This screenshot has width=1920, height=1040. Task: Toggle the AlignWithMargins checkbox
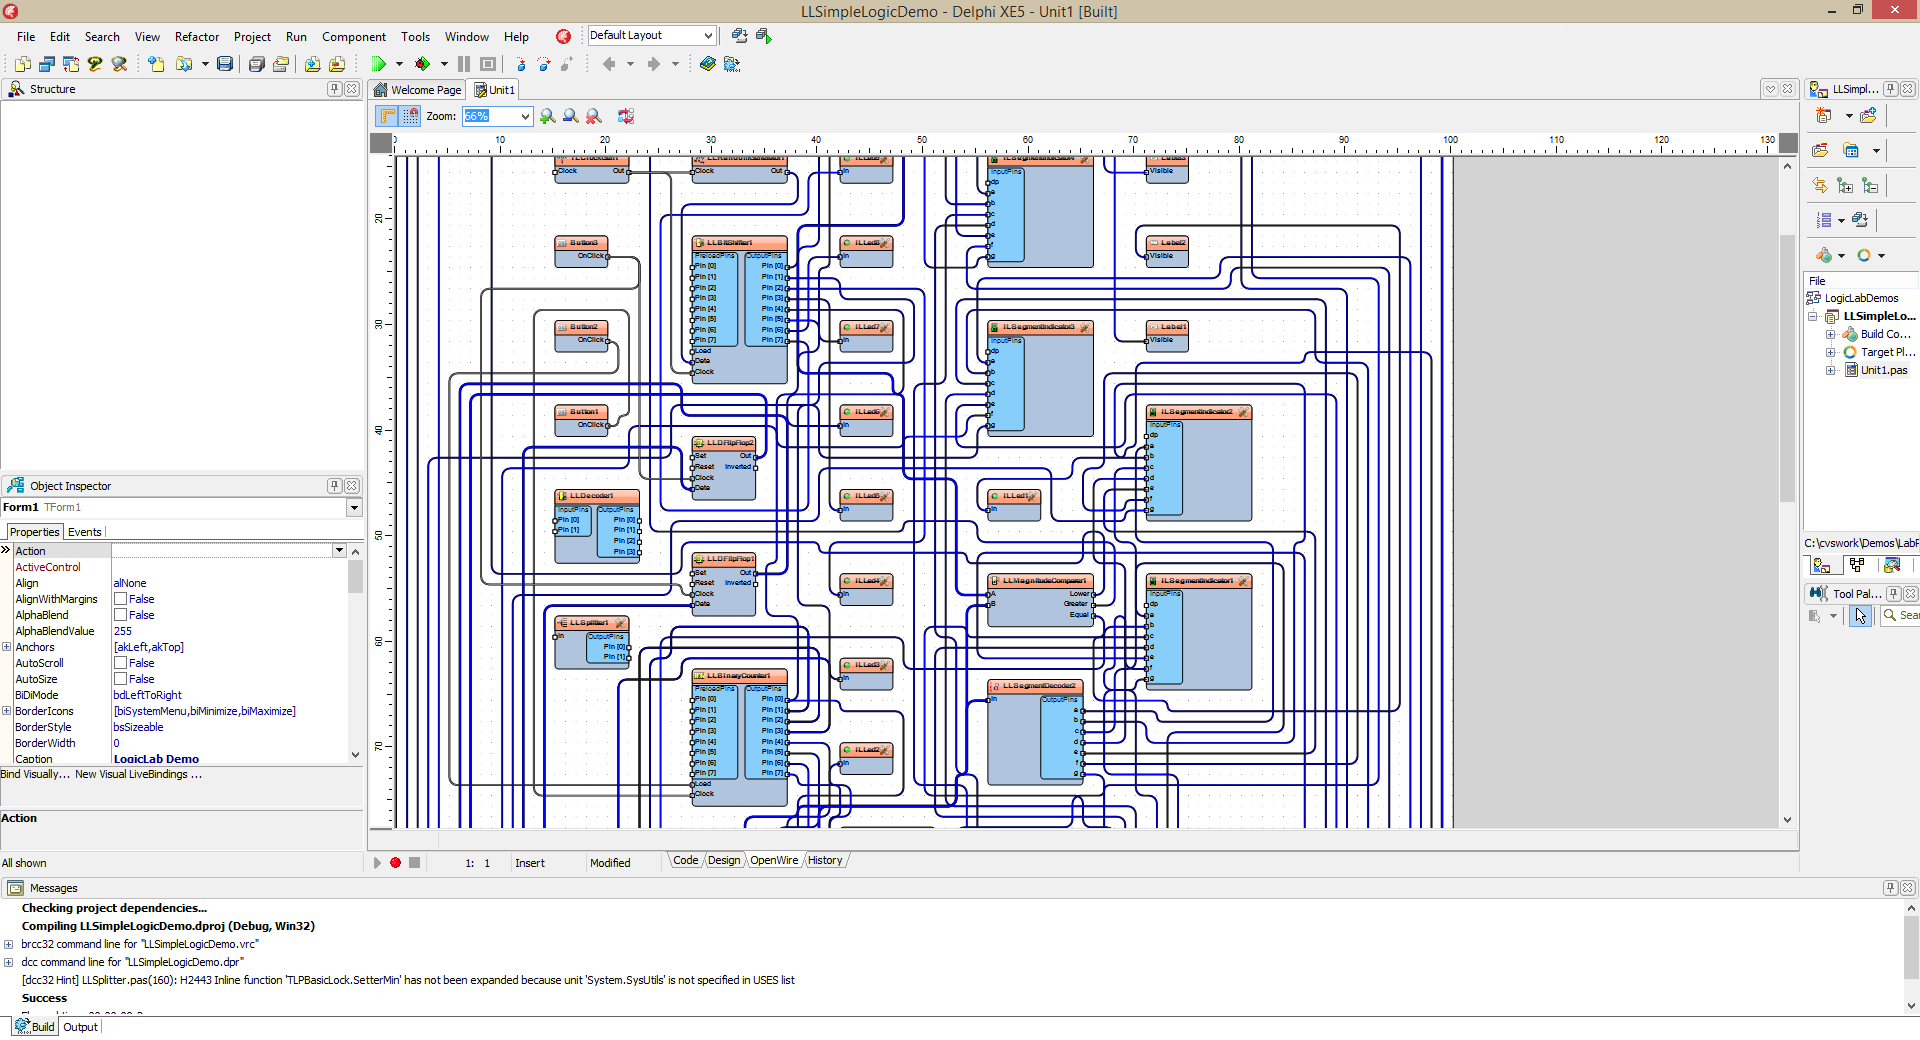pyautogui.click(x=120, y=599)
